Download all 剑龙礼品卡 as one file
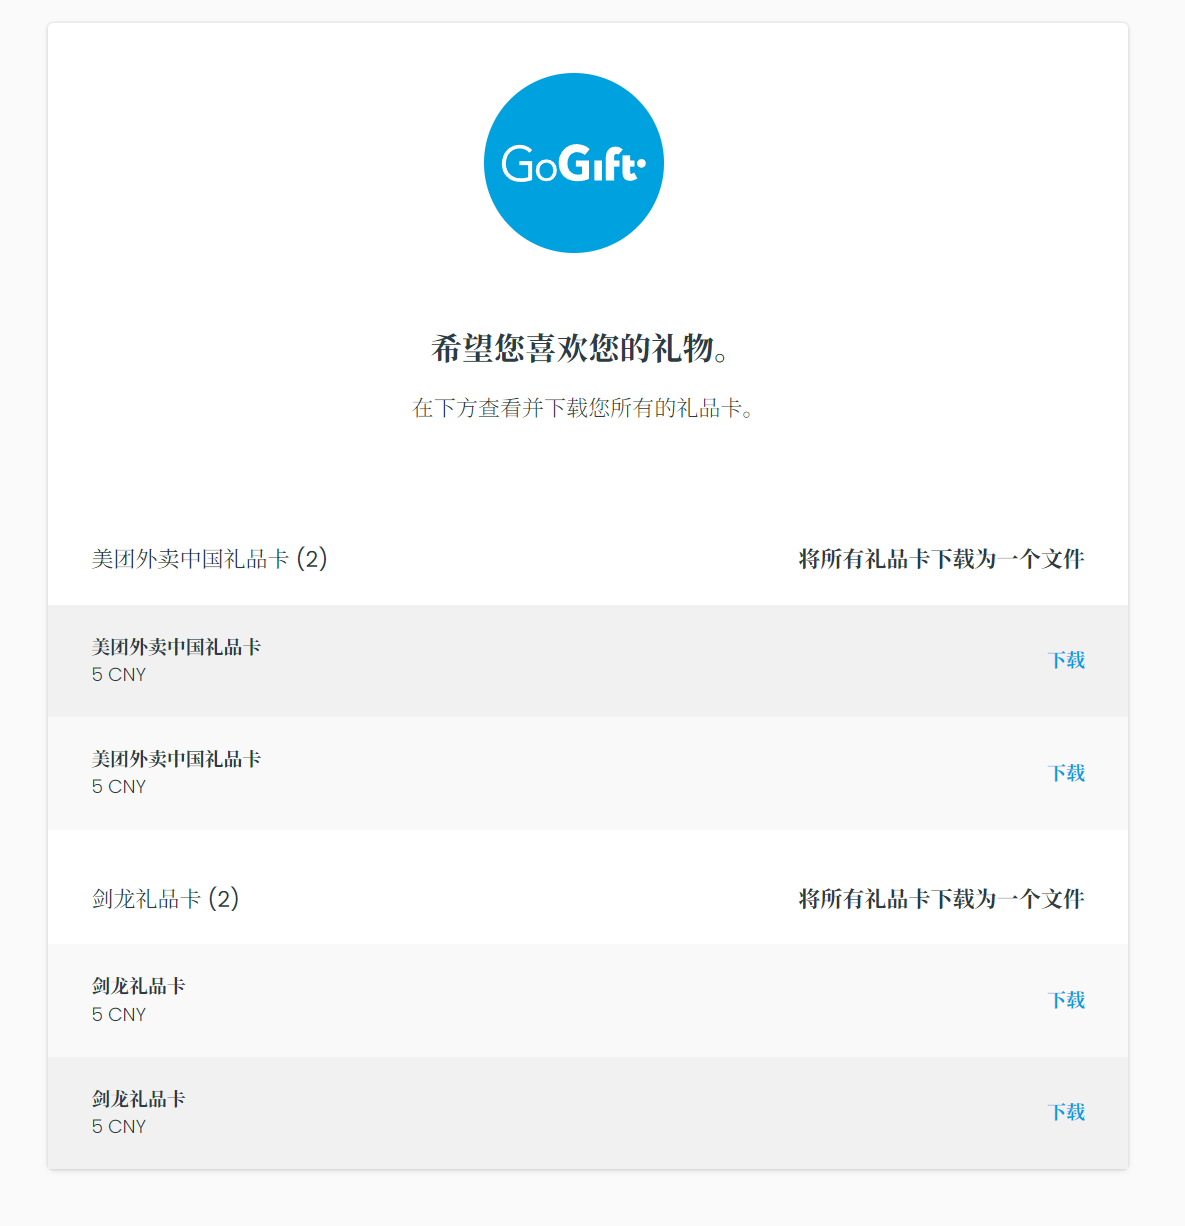This screenshot has height=1226, width=1185. coord(941,899)
